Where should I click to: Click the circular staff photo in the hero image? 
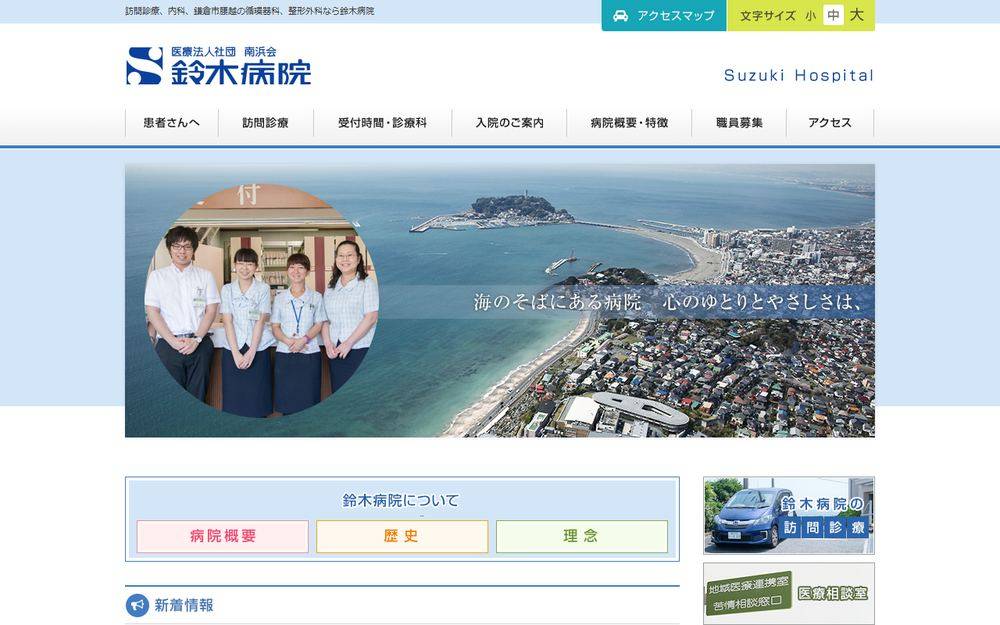point(262,300)
